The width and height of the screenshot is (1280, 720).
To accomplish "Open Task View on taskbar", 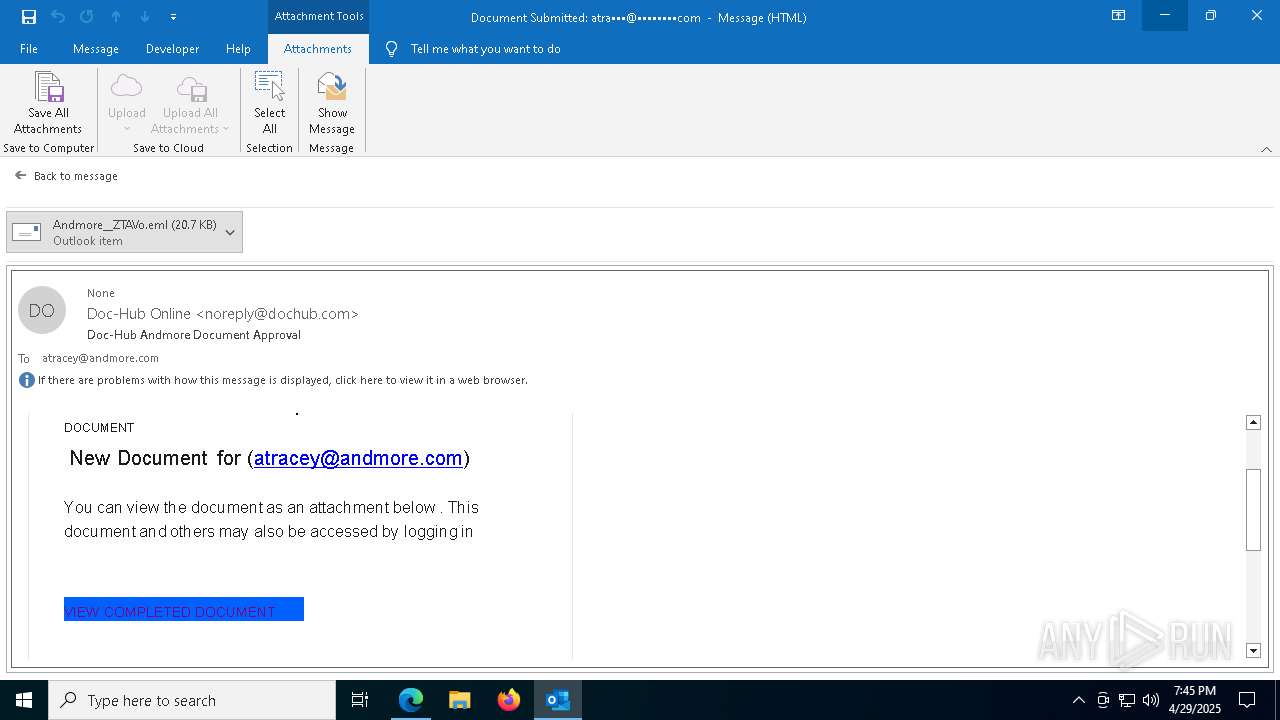I will [x=360, y=700].
